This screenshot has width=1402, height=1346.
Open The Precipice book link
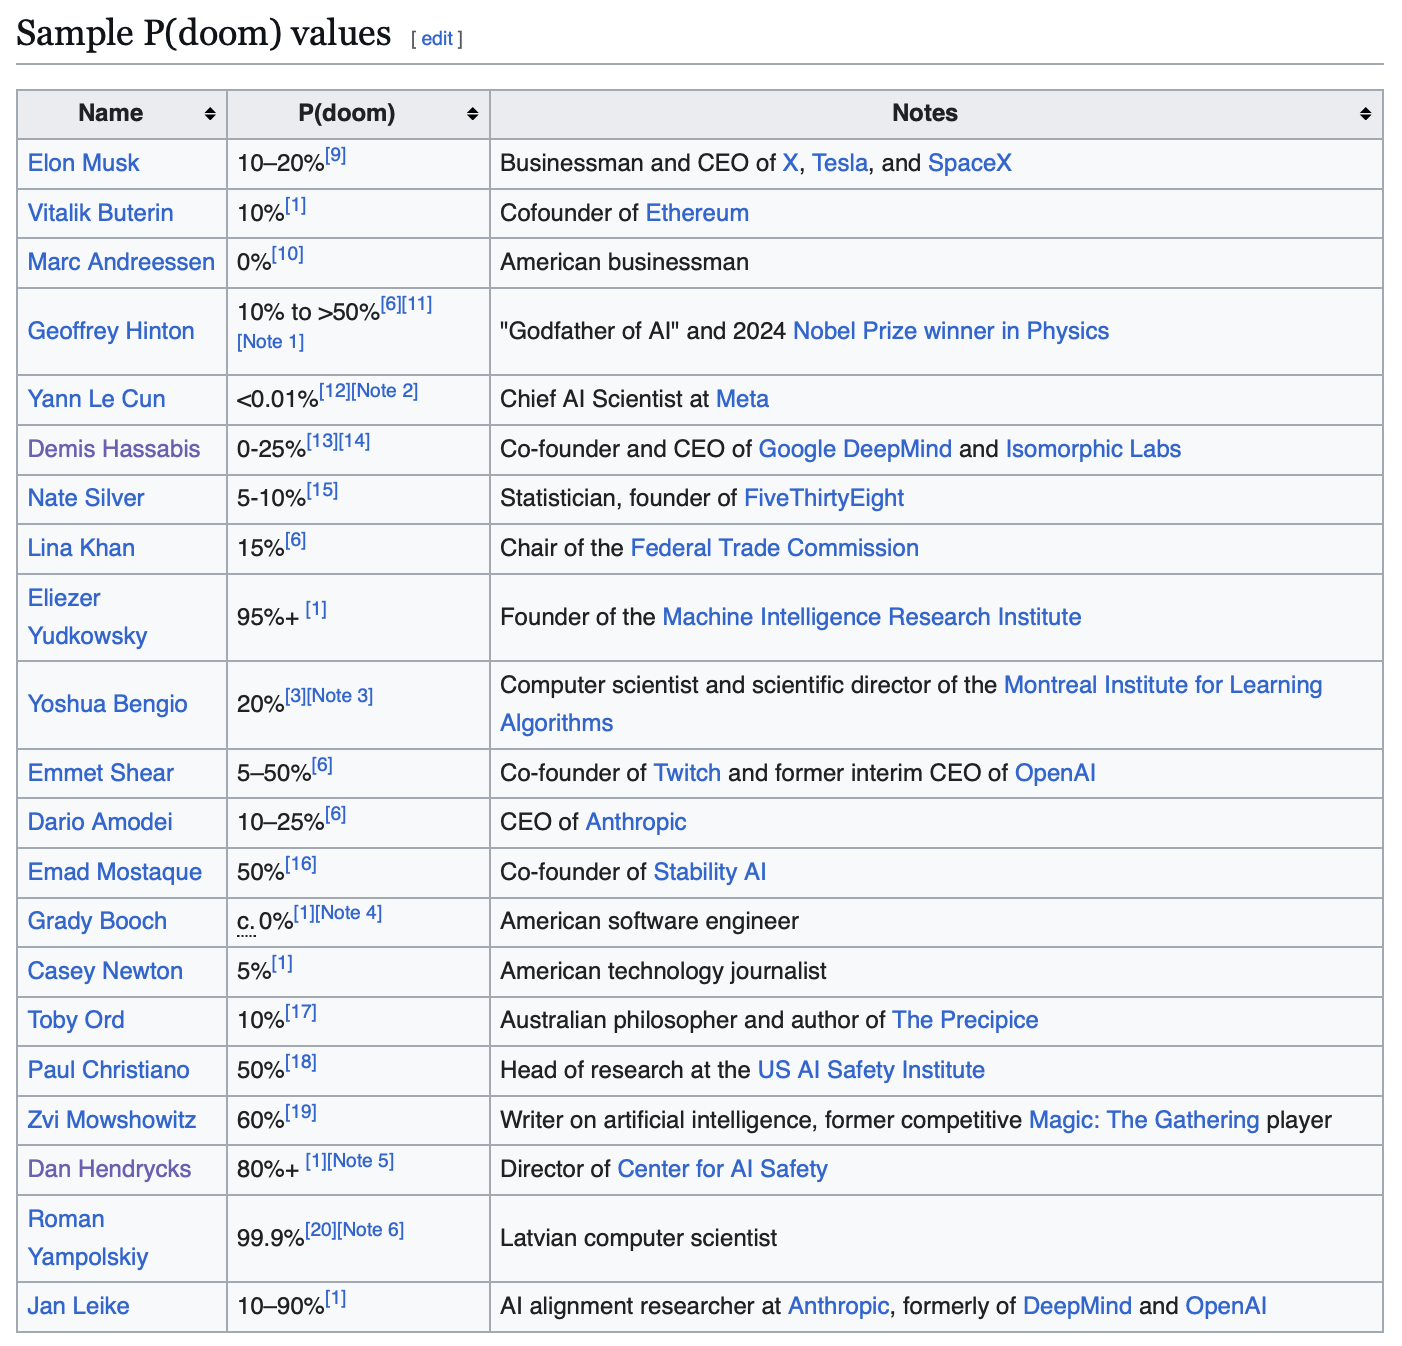965,1020
